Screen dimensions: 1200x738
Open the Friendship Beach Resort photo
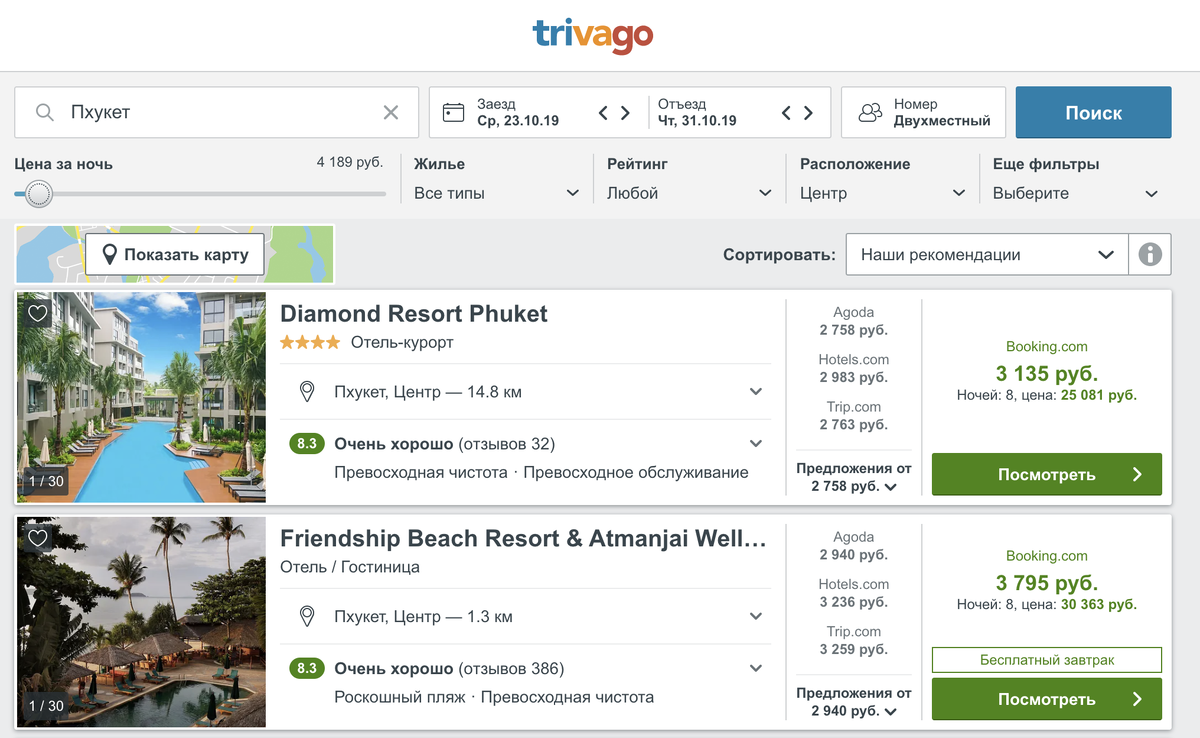(x=141, y=622)
